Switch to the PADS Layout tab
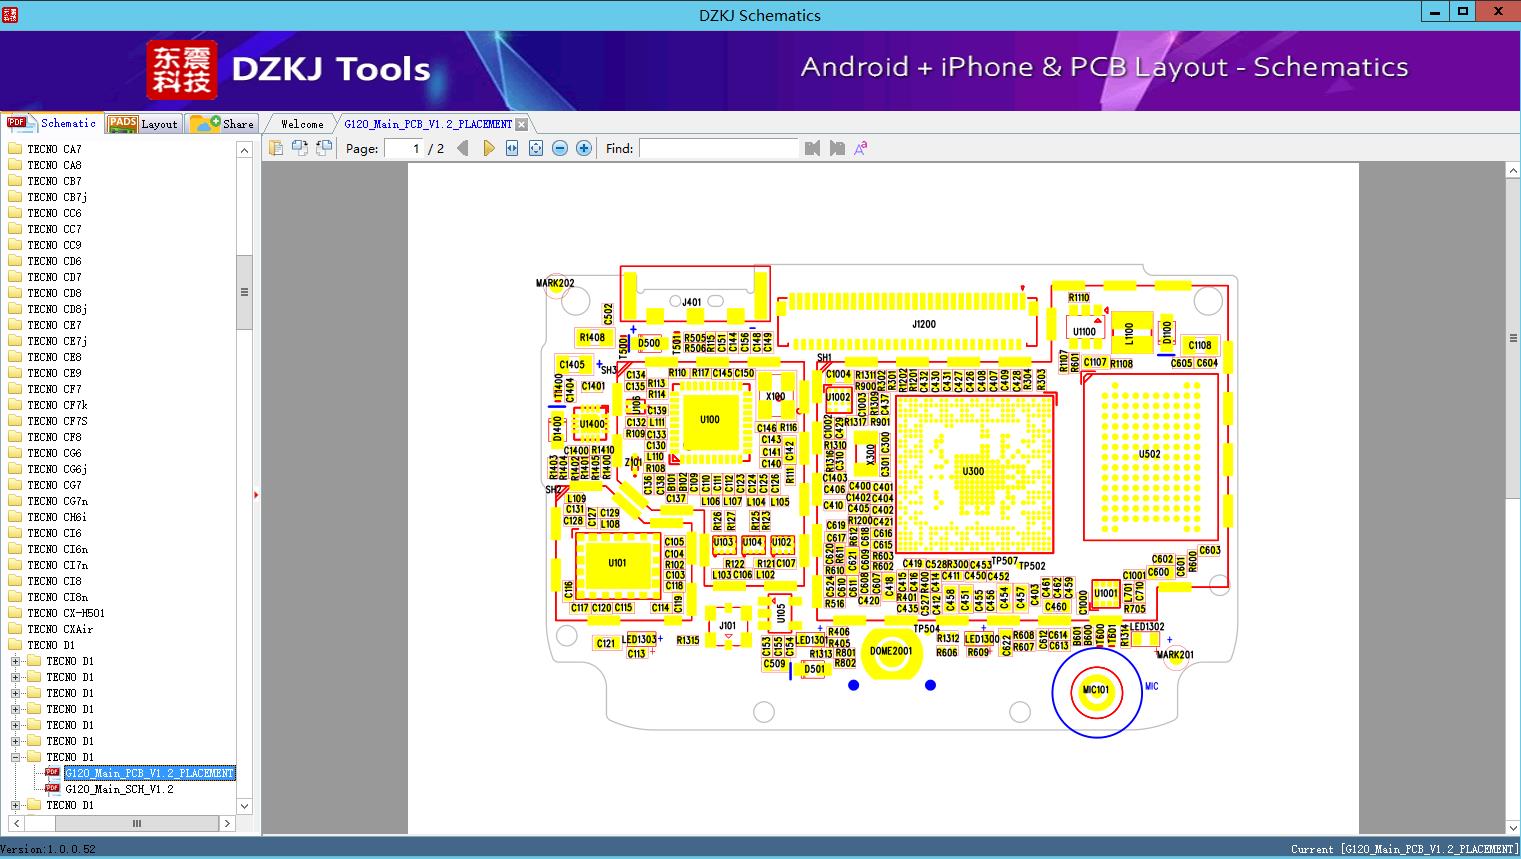 pyautogui.click(x=143, y=124)
